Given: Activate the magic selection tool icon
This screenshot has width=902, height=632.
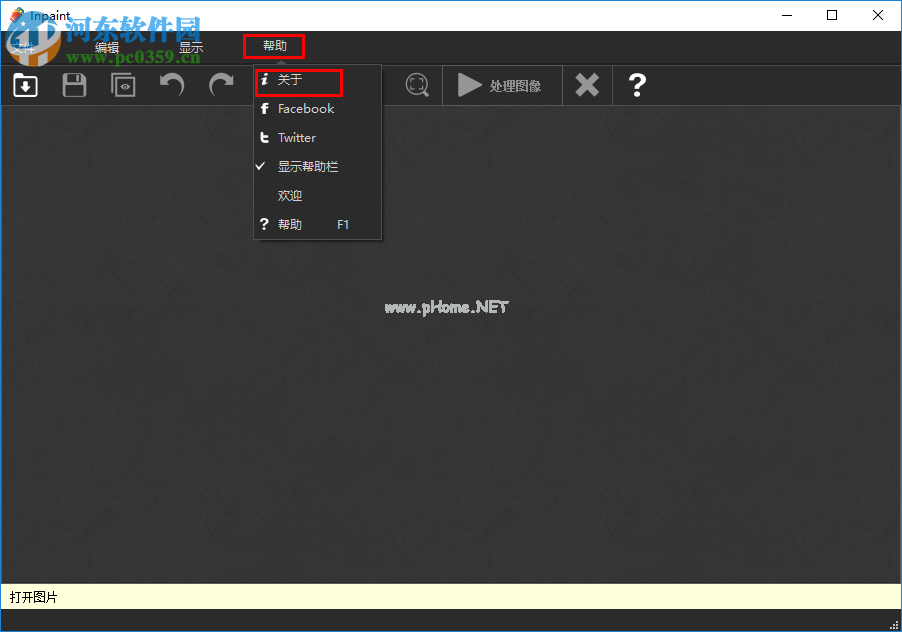Looking at the screenshot, I should pos(417,85).
